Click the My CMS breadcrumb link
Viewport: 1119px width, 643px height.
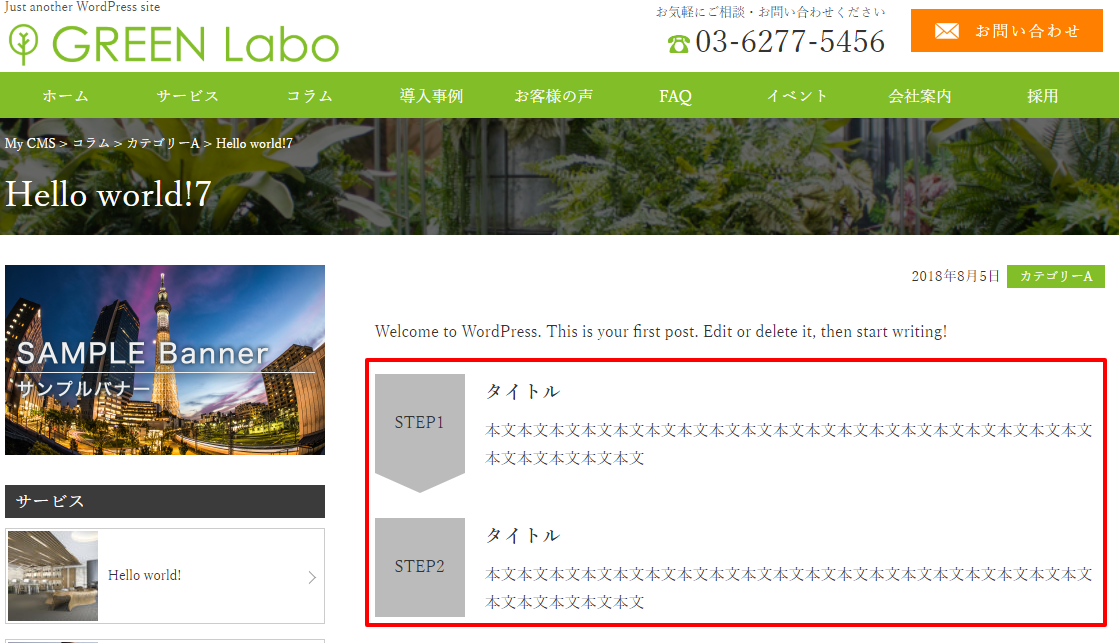[x=30, y=143]
